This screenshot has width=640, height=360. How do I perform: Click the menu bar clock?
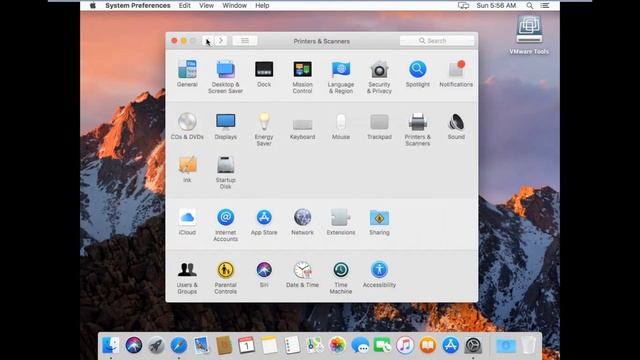(x=496, y=5)
